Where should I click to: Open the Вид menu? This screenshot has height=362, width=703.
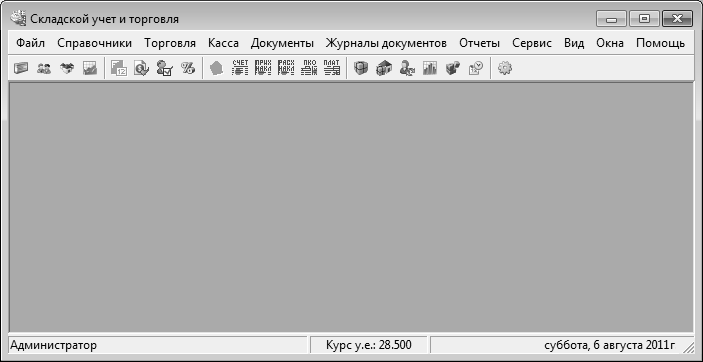[574, 44]
